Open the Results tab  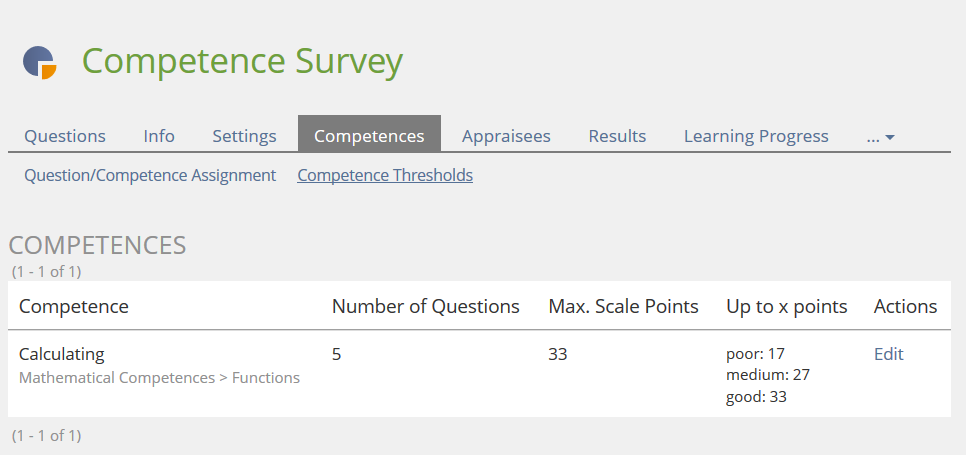point(617,136)
